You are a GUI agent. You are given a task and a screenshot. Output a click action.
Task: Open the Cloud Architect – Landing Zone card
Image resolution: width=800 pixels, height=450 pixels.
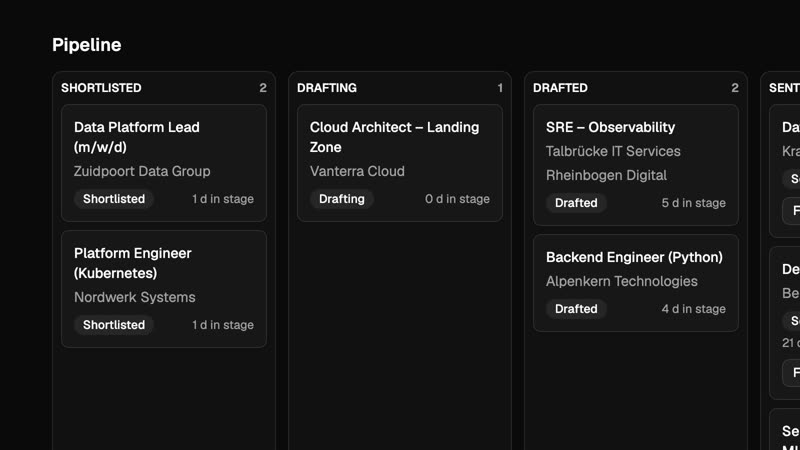(400, 163)
